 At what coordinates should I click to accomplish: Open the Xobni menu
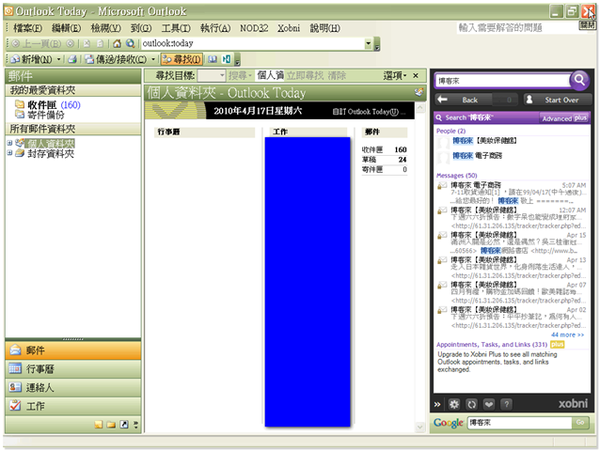(x=289, y=28)
